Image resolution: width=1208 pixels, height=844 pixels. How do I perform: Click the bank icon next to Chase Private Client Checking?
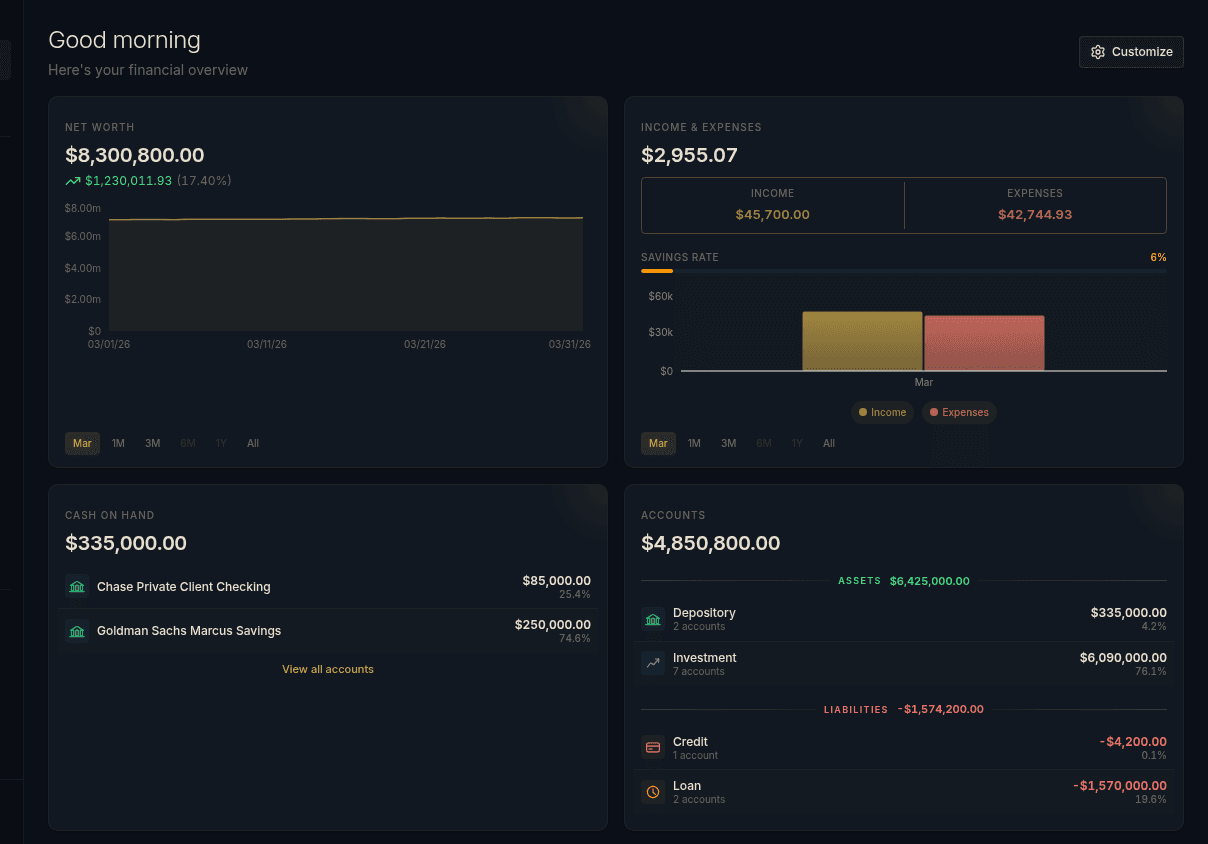coord(77,587)
